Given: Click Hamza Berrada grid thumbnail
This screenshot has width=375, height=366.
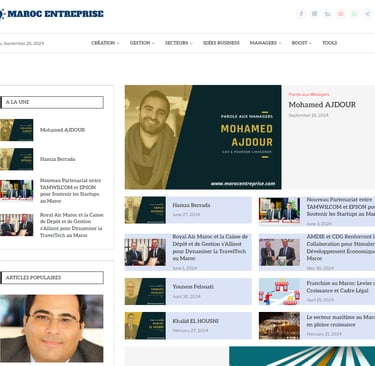Looking at the screenshot, I should [x=145, y=210].
